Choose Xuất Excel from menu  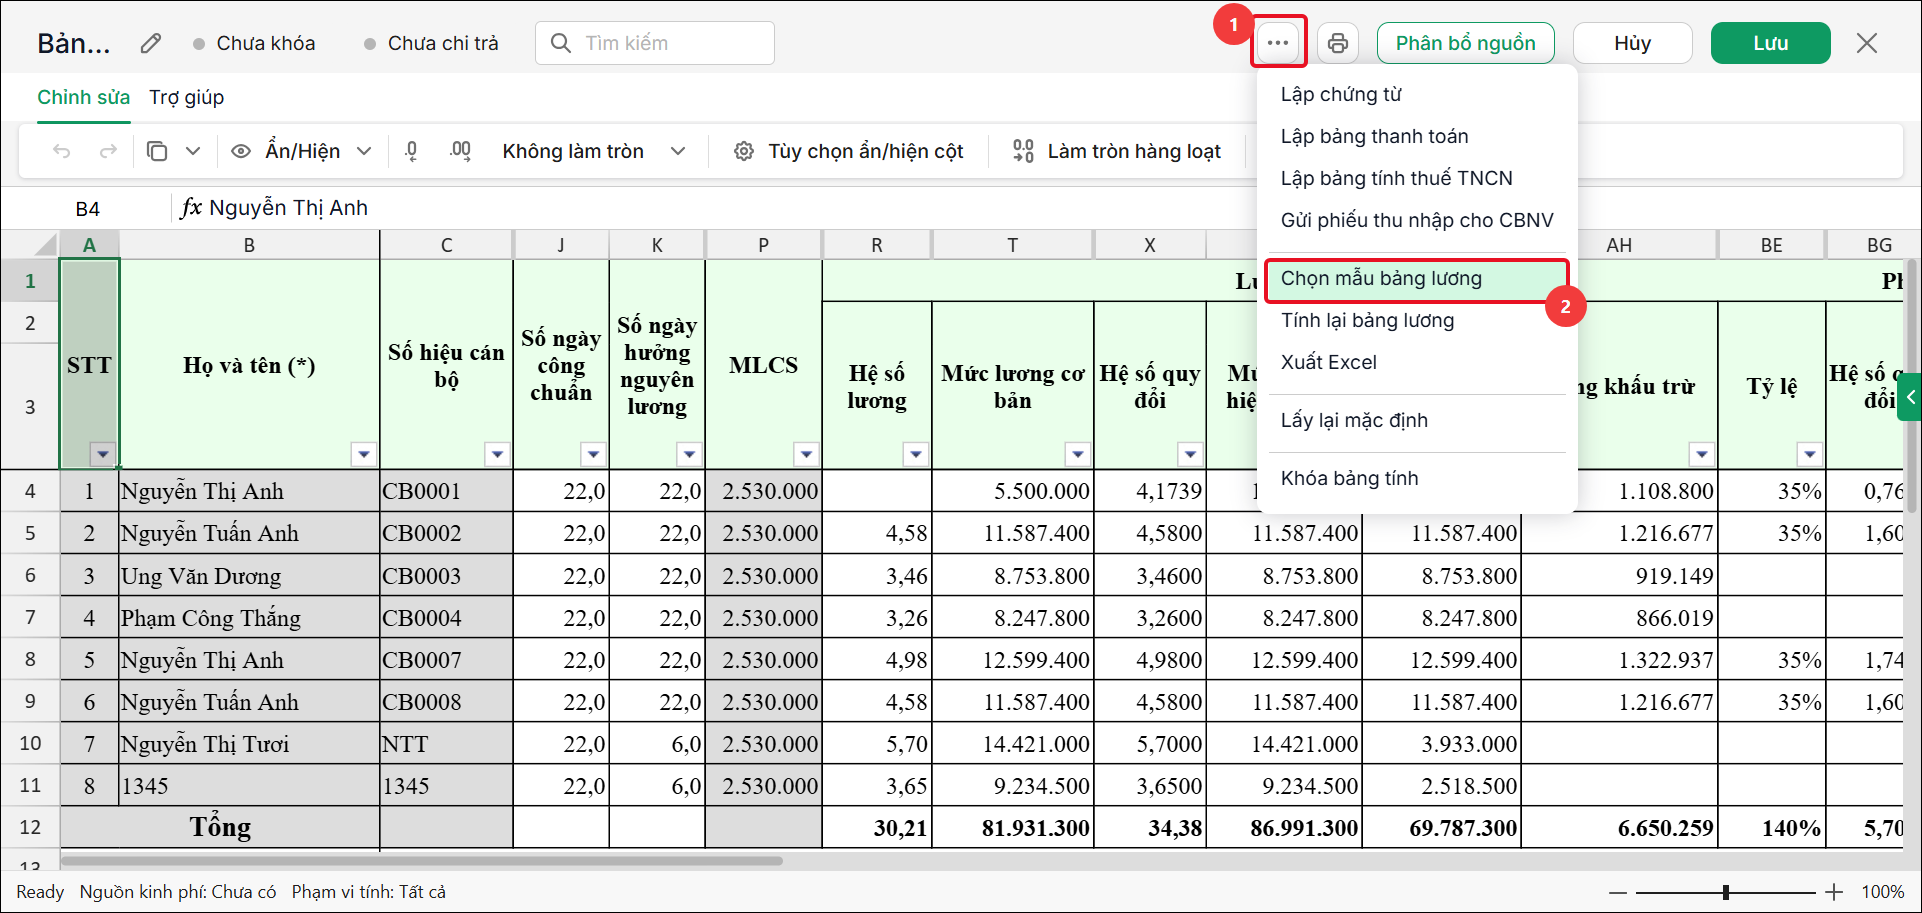tap(1417, 362)
